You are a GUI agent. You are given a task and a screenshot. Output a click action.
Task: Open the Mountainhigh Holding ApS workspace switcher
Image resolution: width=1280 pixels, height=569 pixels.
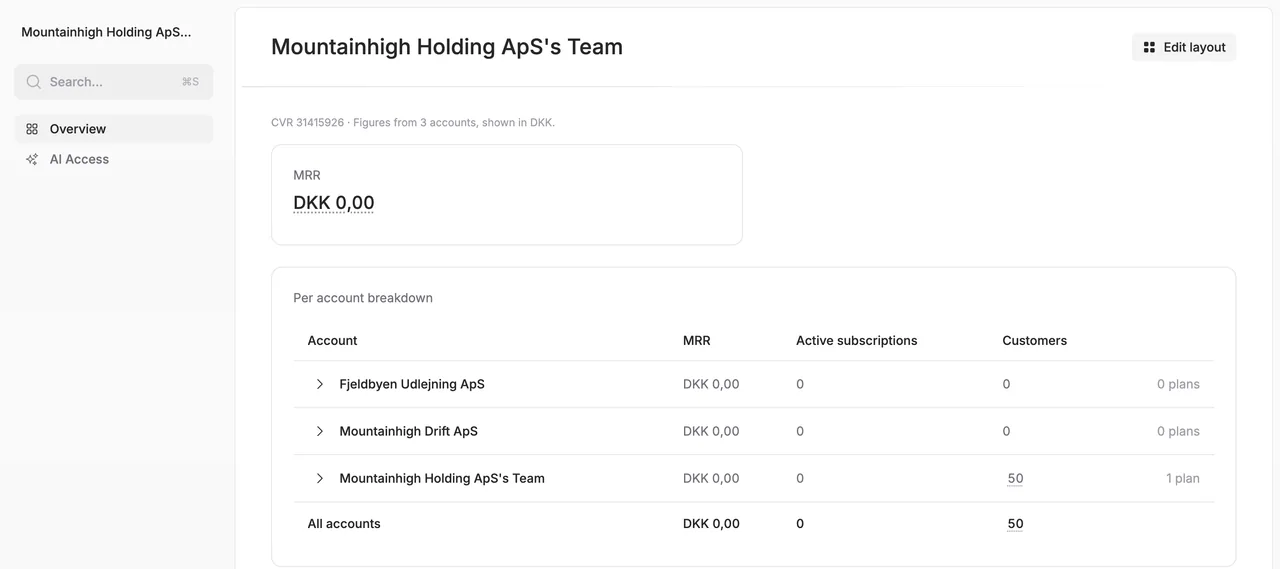pyautogui.click(x=106, y=32)
